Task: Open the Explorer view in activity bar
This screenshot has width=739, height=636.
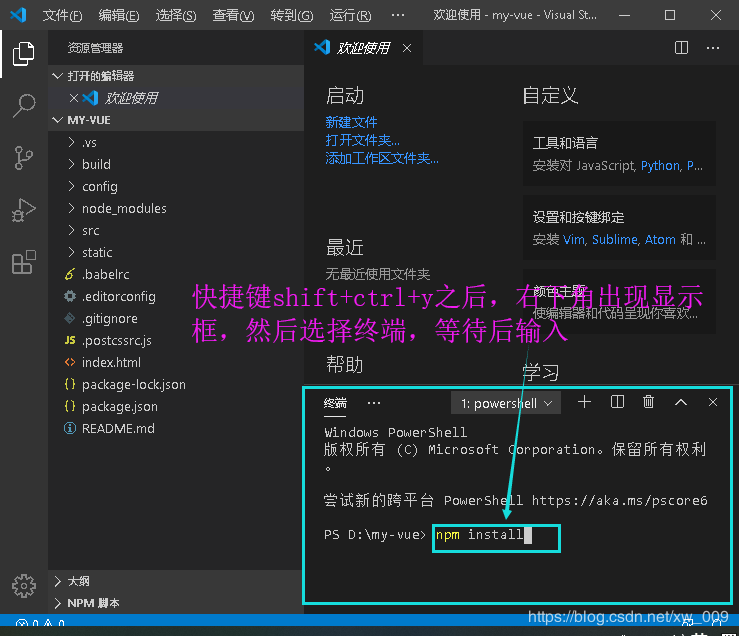Action: (23, 54)
